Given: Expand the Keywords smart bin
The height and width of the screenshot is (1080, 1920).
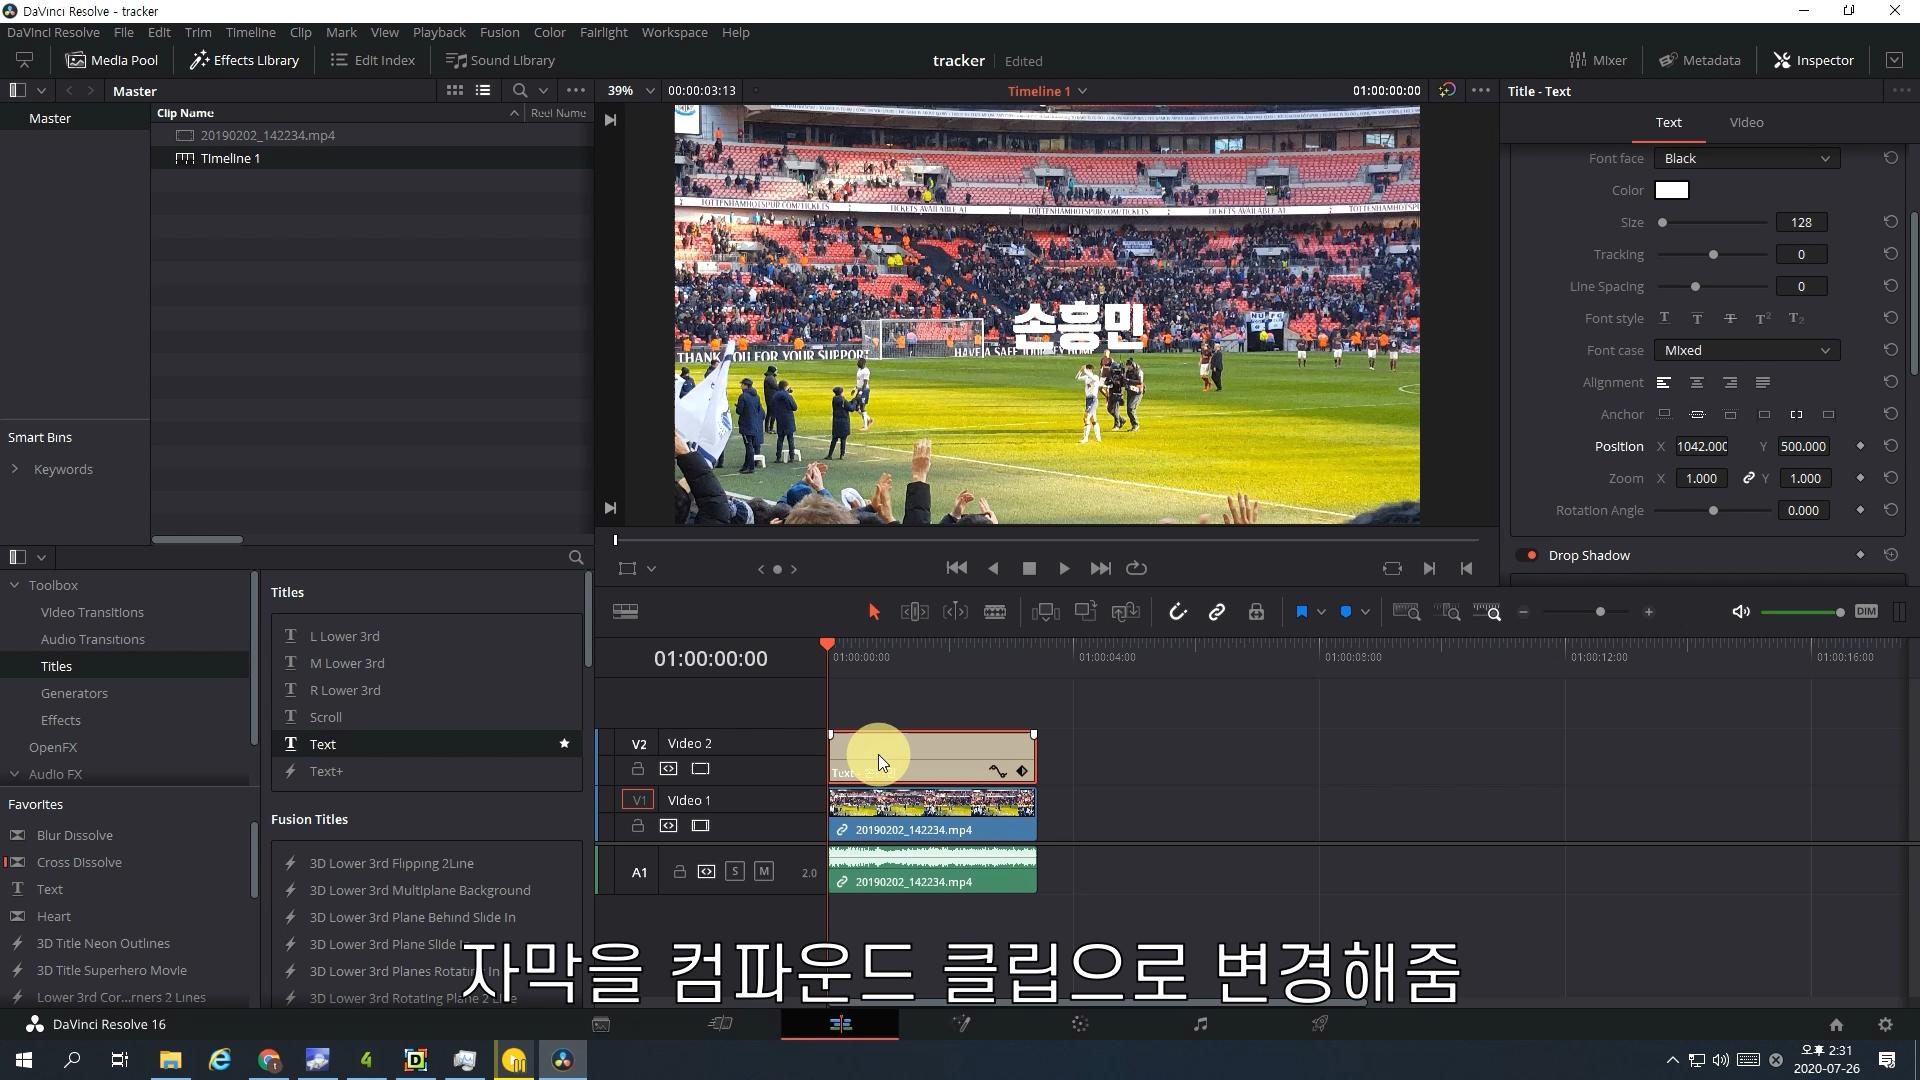Looking at the screenshot, I should [15, 469].
